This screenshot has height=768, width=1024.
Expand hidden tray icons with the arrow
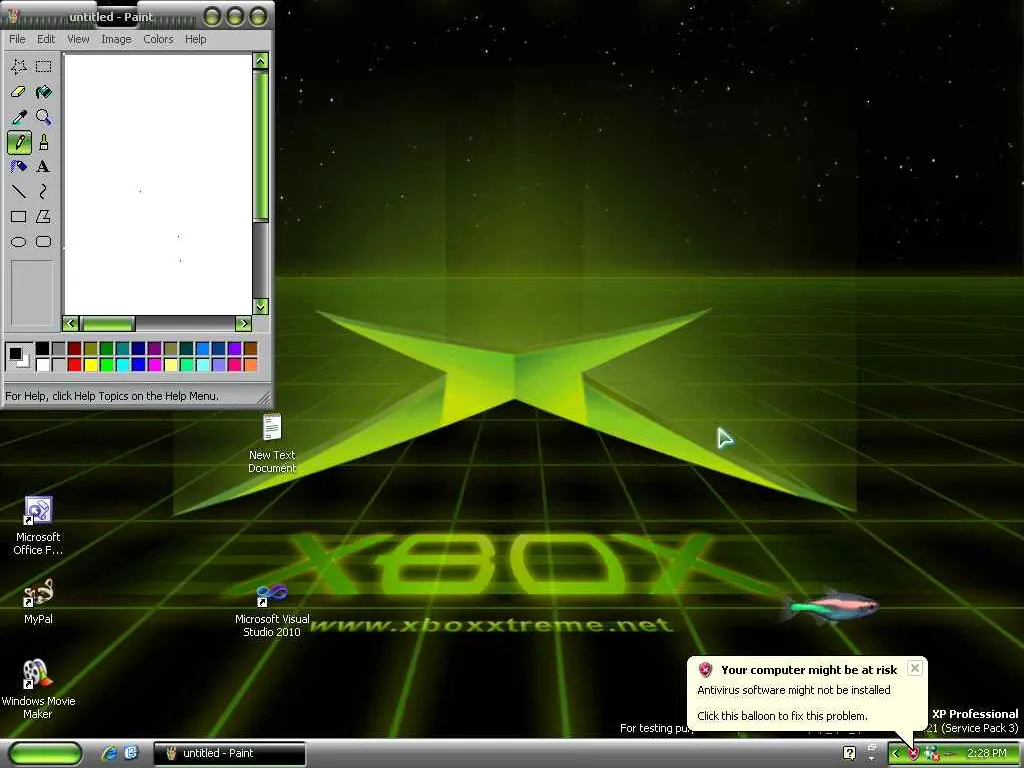(x=895, y=754)
